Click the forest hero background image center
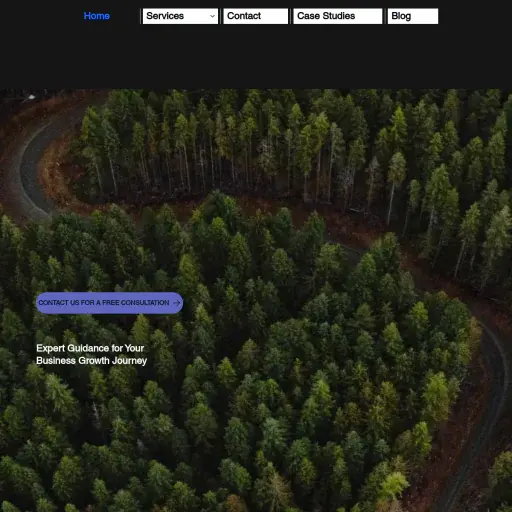512x512 pixels. [x=256, y=300]
